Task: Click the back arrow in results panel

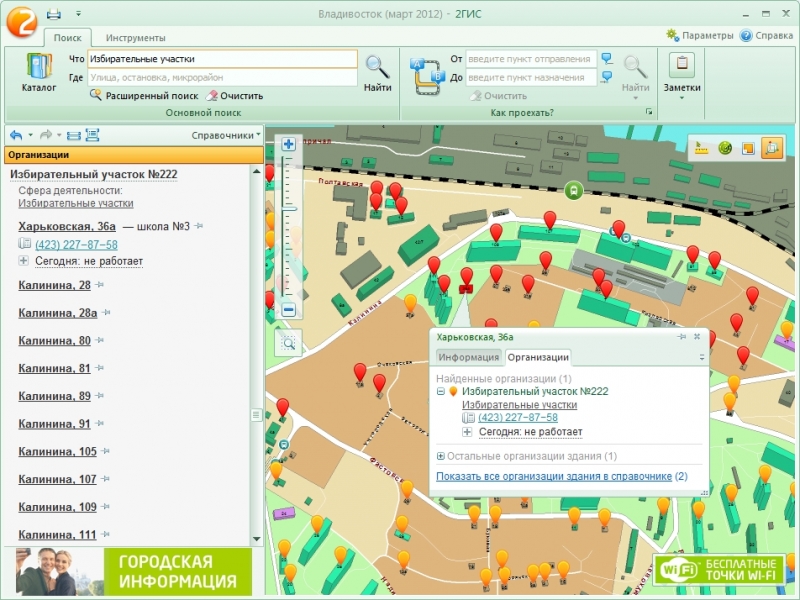Action: [x=16, y=135]
